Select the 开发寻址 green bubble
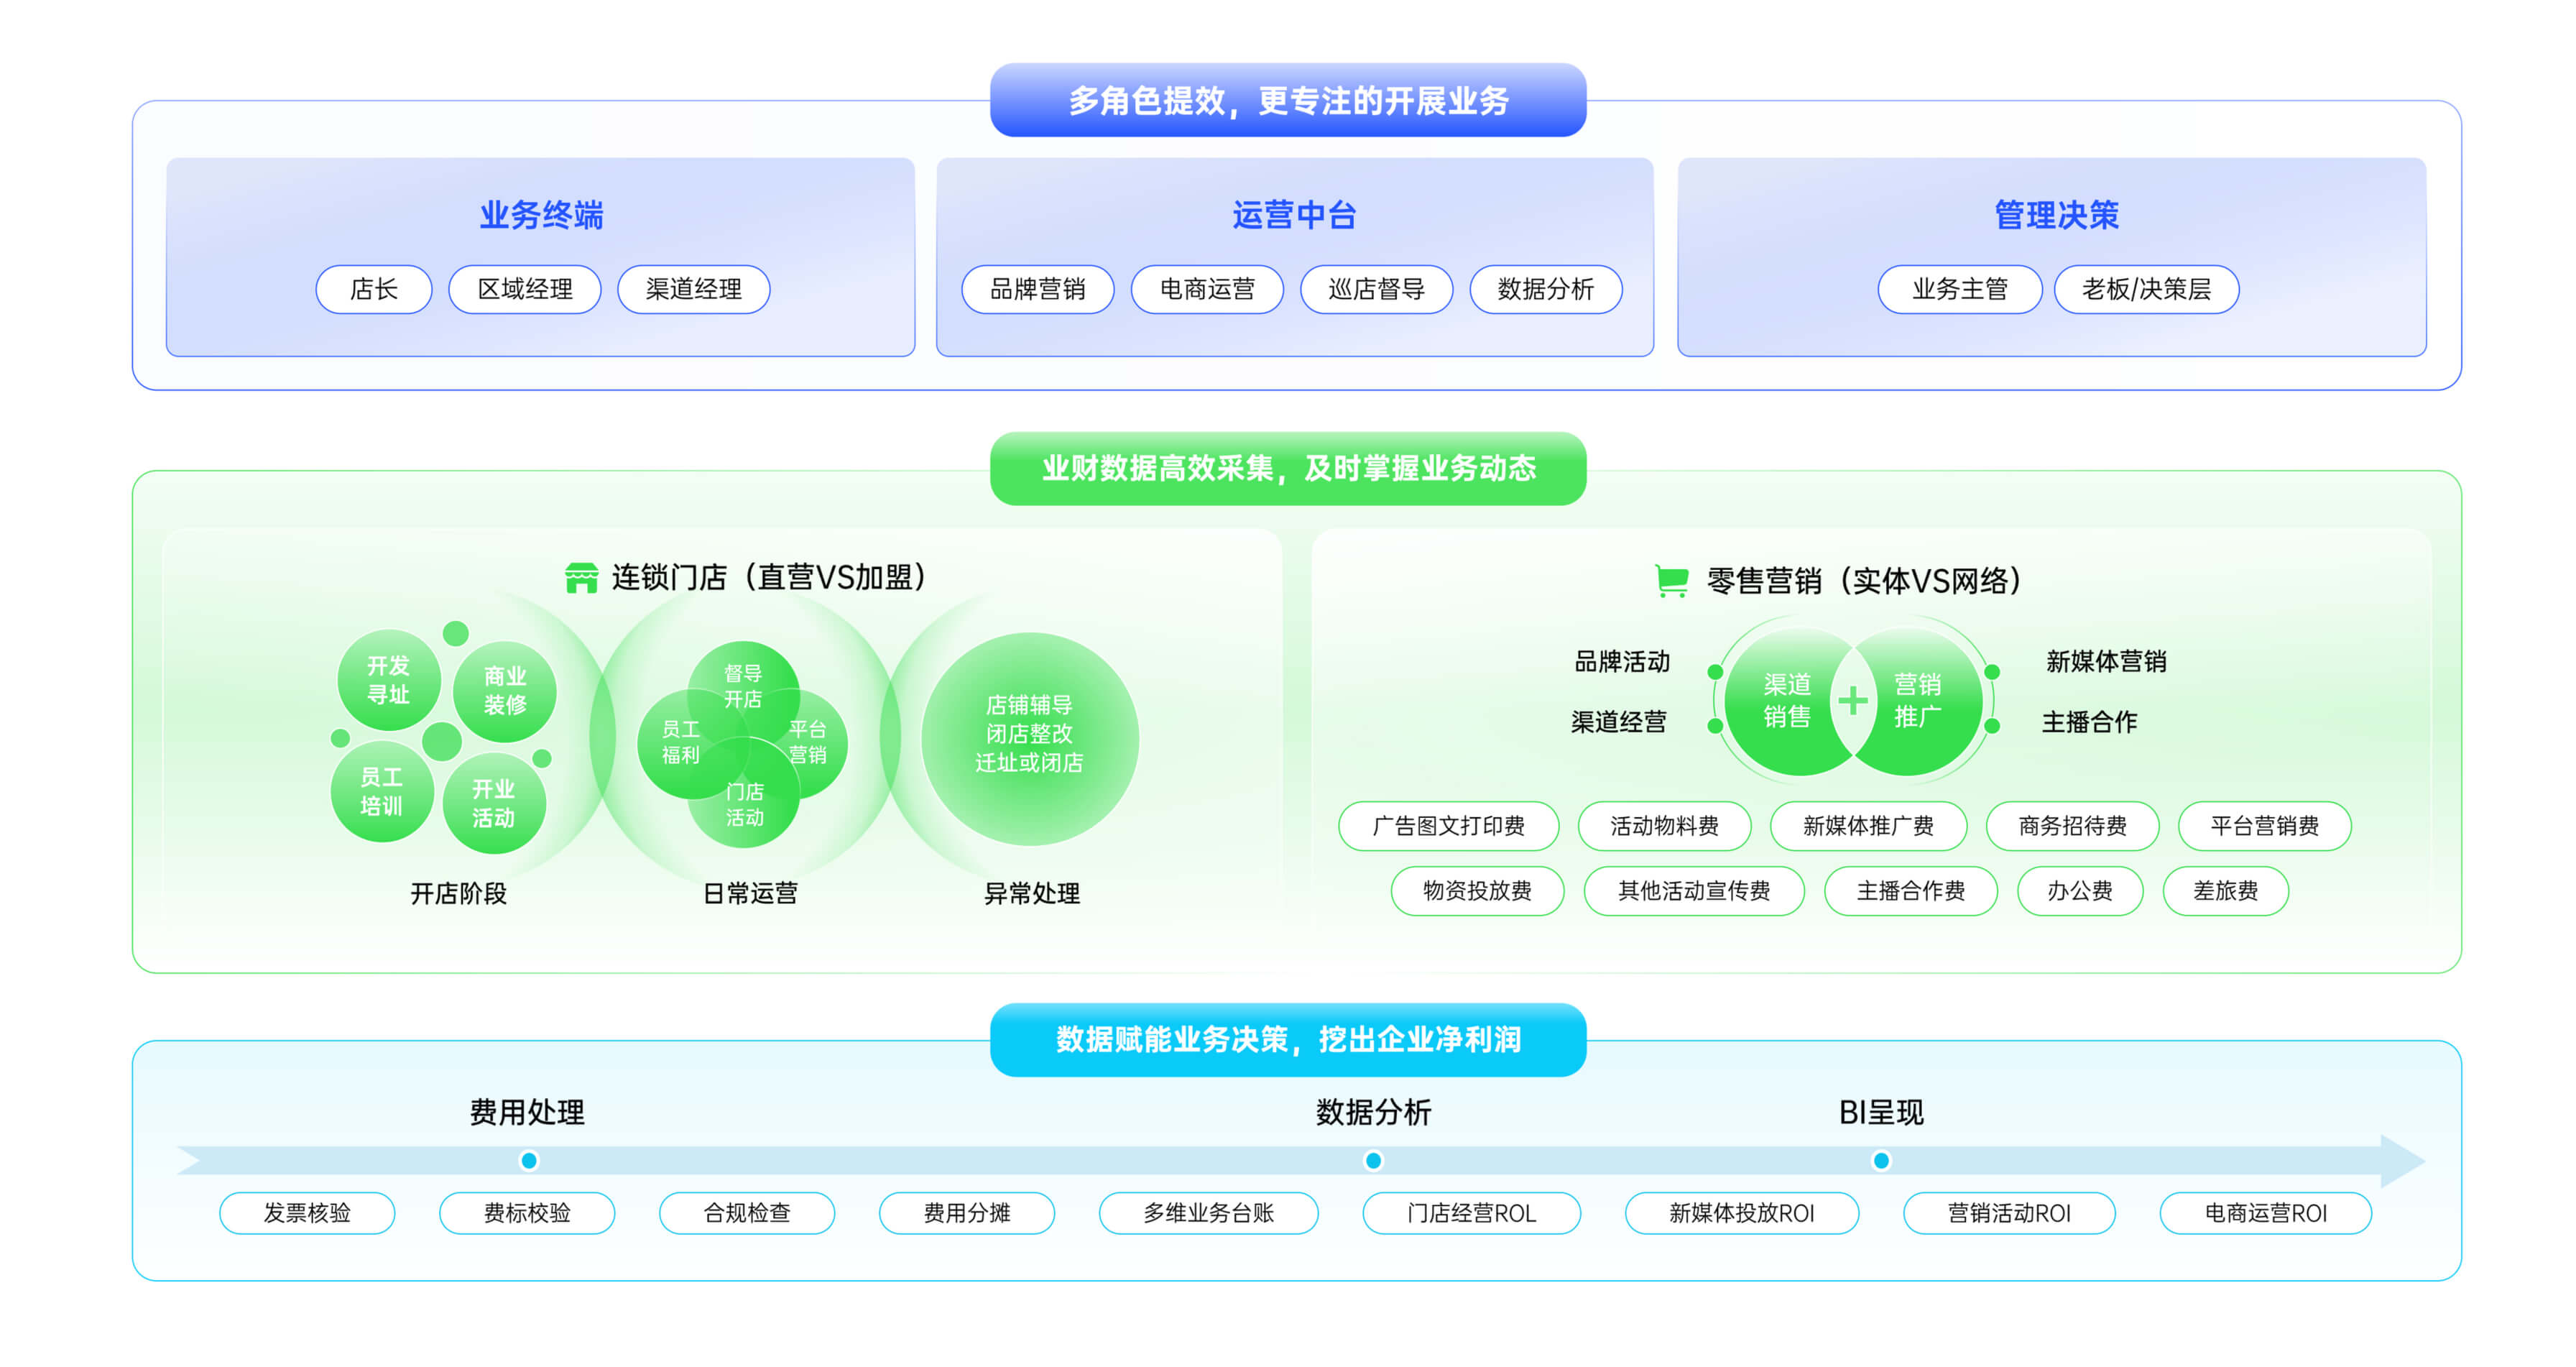Viewport: 2576px width, 1367px height. coord(388,680)
